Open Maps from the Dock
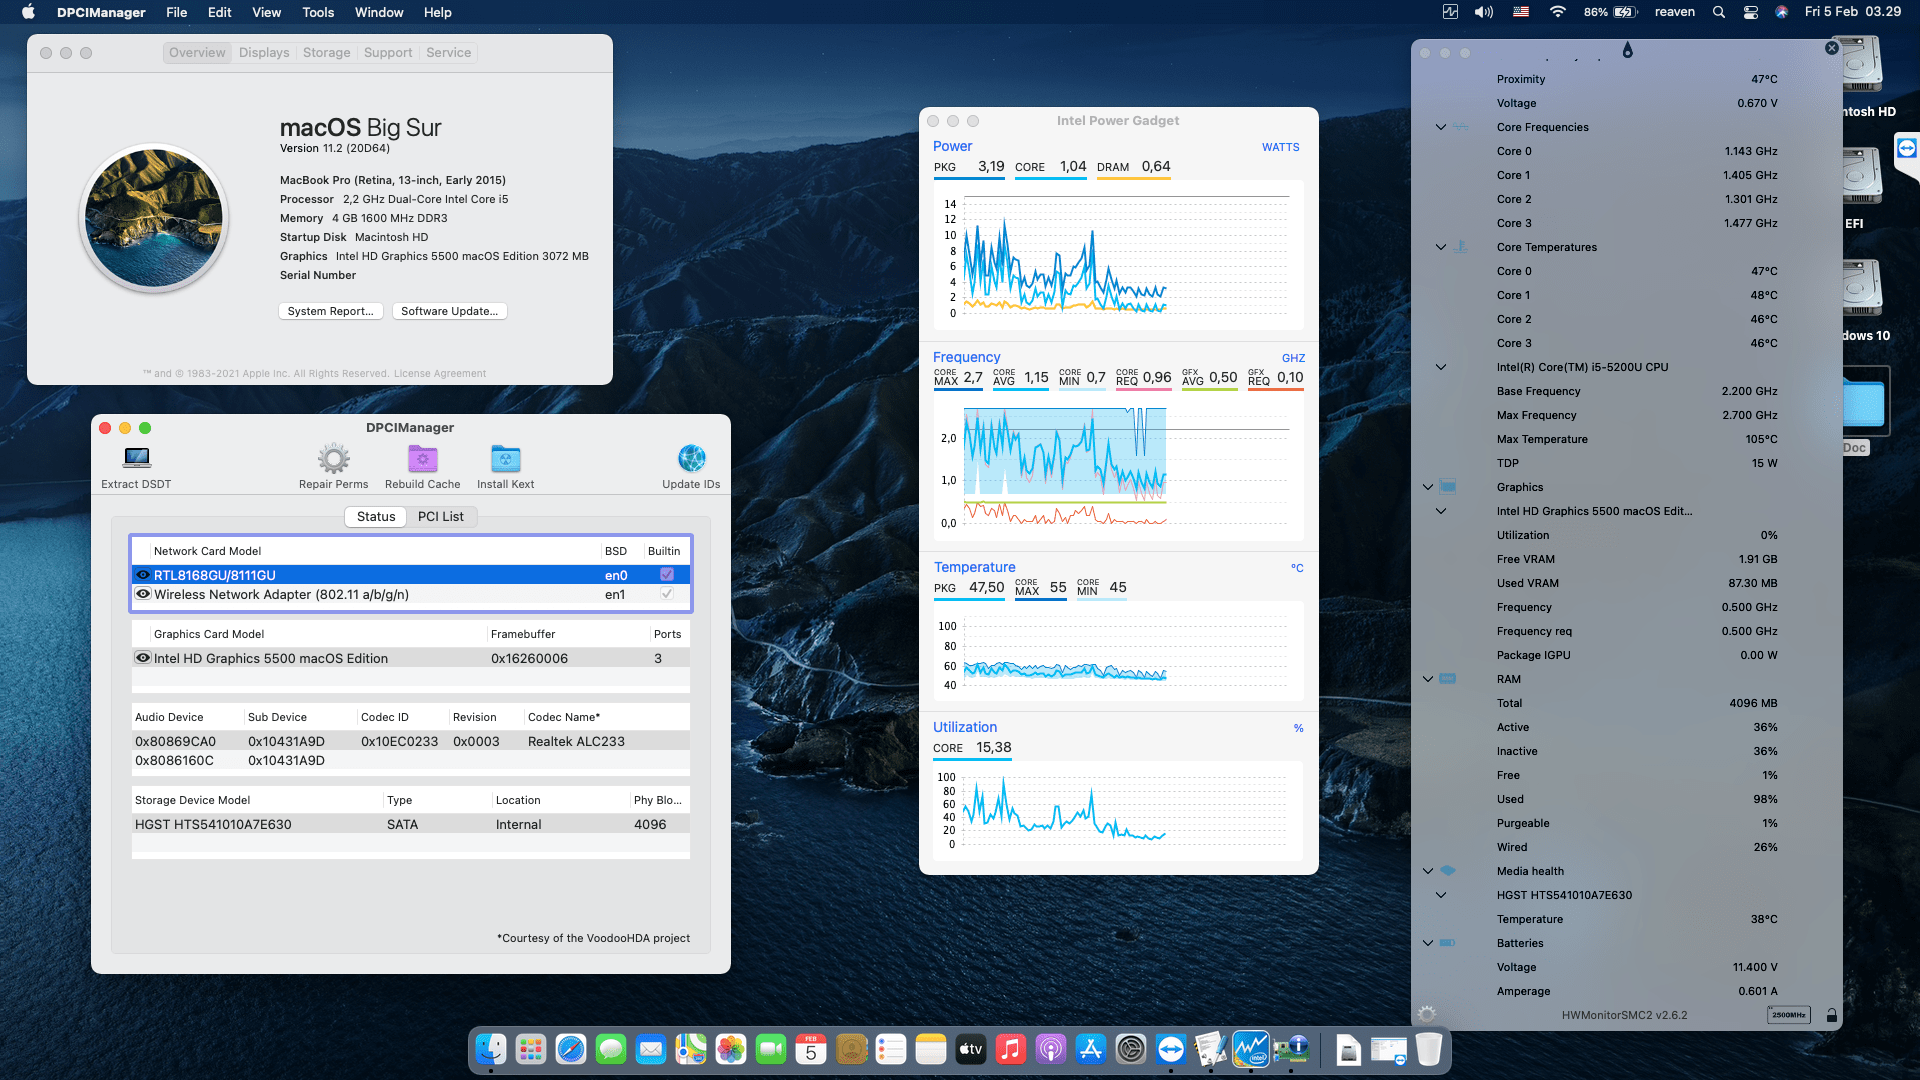The height and width of the screenshot is (1080, 1920). coord(691,1049)
